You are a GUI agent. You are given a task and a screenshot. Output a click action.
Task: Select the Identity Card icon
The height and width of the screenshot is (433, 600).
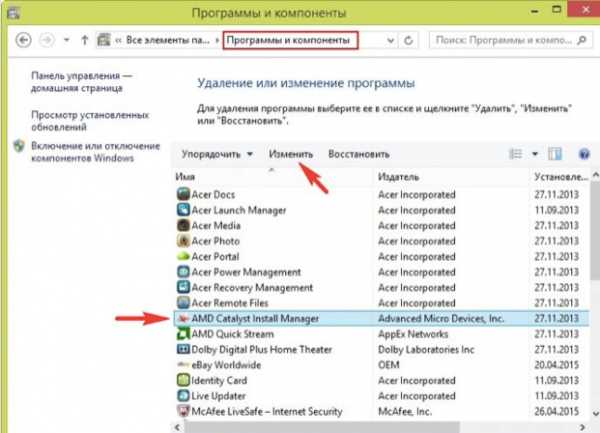click(x=183, y=380)
